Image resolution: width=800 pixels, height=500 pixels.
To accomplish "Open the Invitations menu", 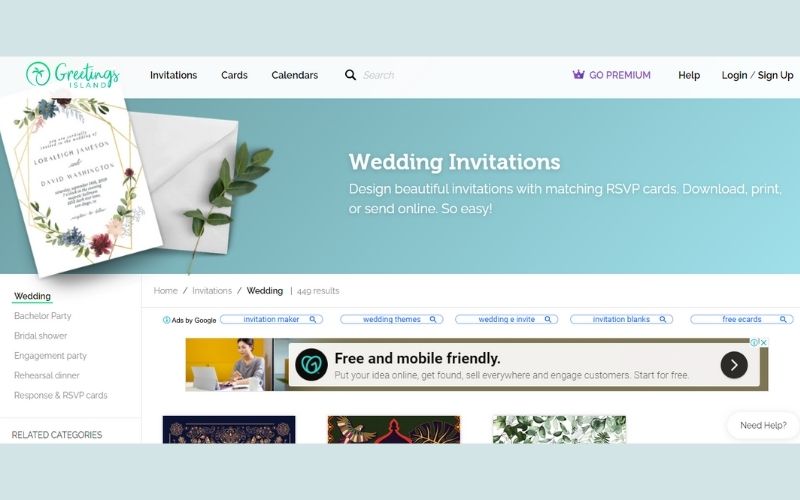I will coord(173,75).
